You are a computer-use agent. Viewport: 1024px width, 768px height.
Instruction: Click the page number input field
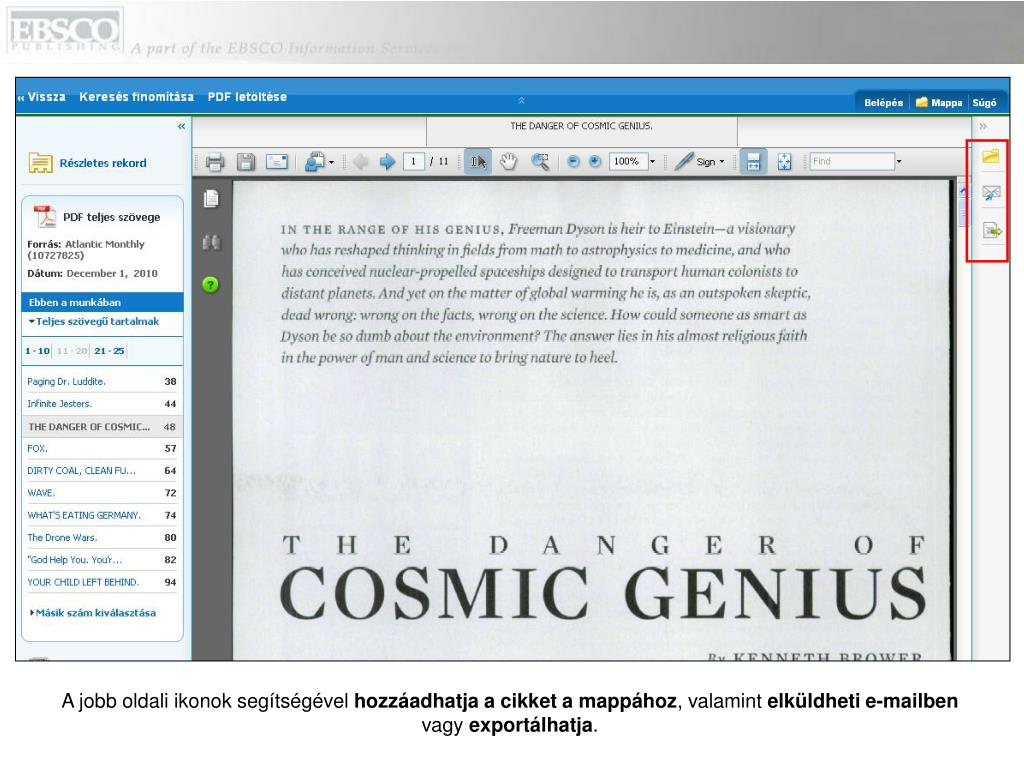click(x=413, y=161)
